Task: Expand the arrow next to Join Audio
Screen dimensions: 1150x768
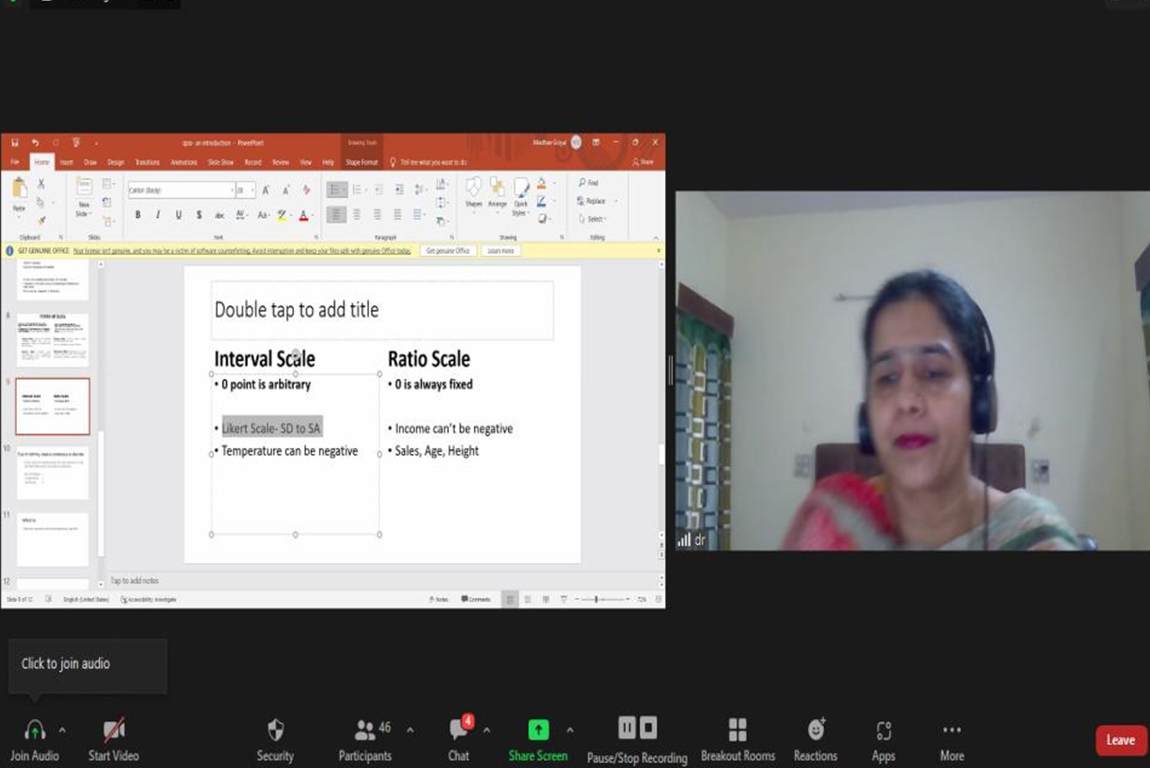Action: [x=62, y=730]
